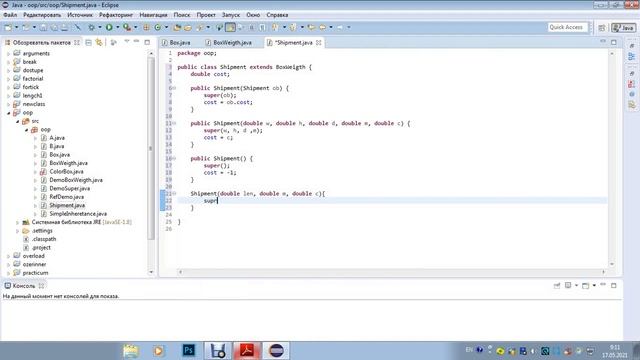Start Debug with the bug icon
Viewport: 640px width, 360px height.
click(x=91, y=27)
